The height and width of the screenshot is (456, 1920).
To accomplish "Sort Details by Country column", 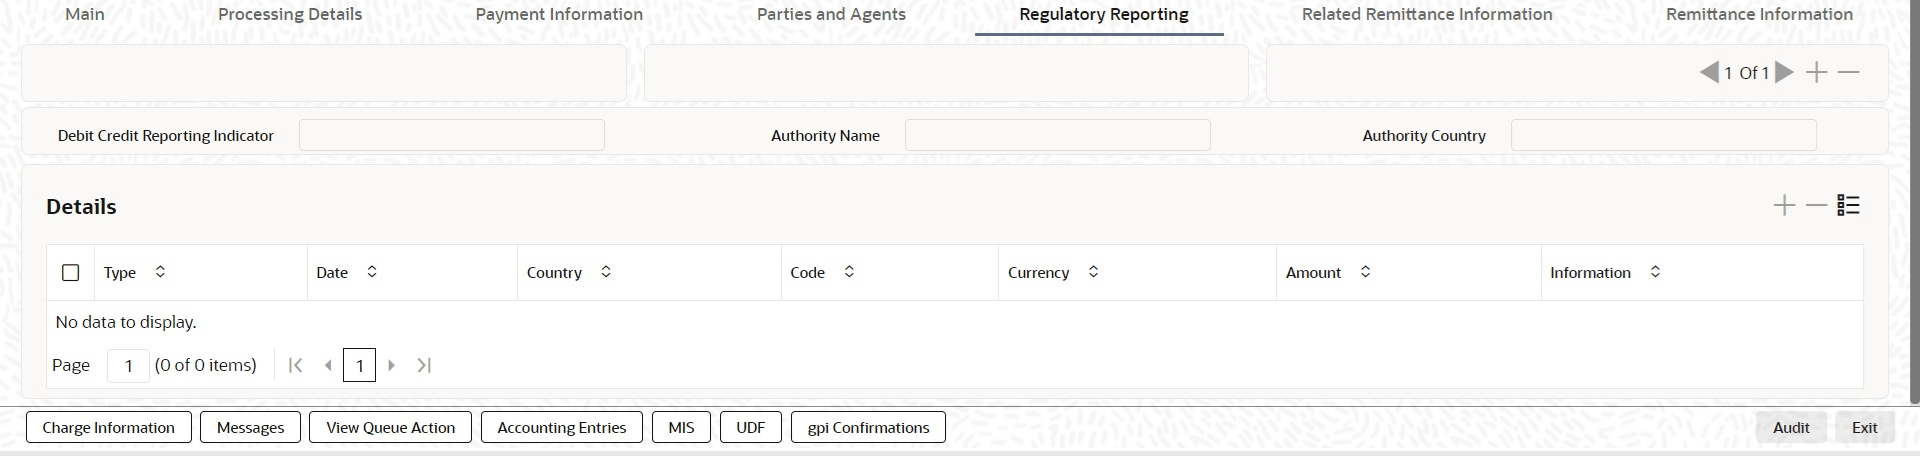I will pyautogui.click(x=606, y=272).
